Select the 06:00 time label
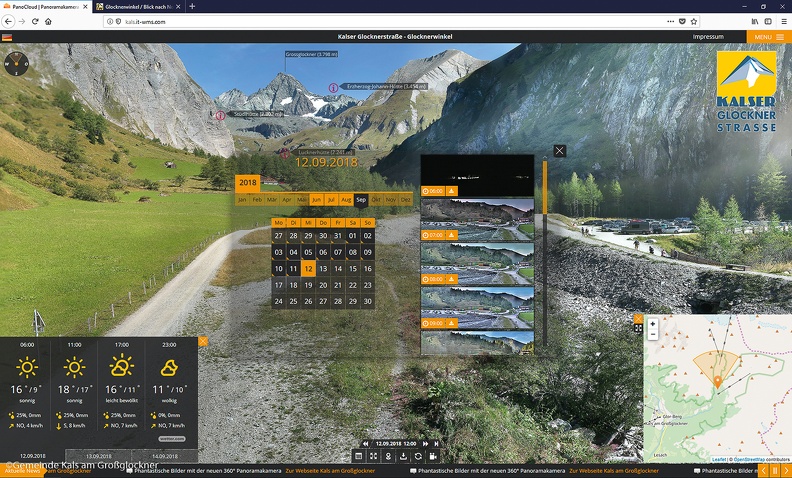The image size is (792, 478). point(433,191)
